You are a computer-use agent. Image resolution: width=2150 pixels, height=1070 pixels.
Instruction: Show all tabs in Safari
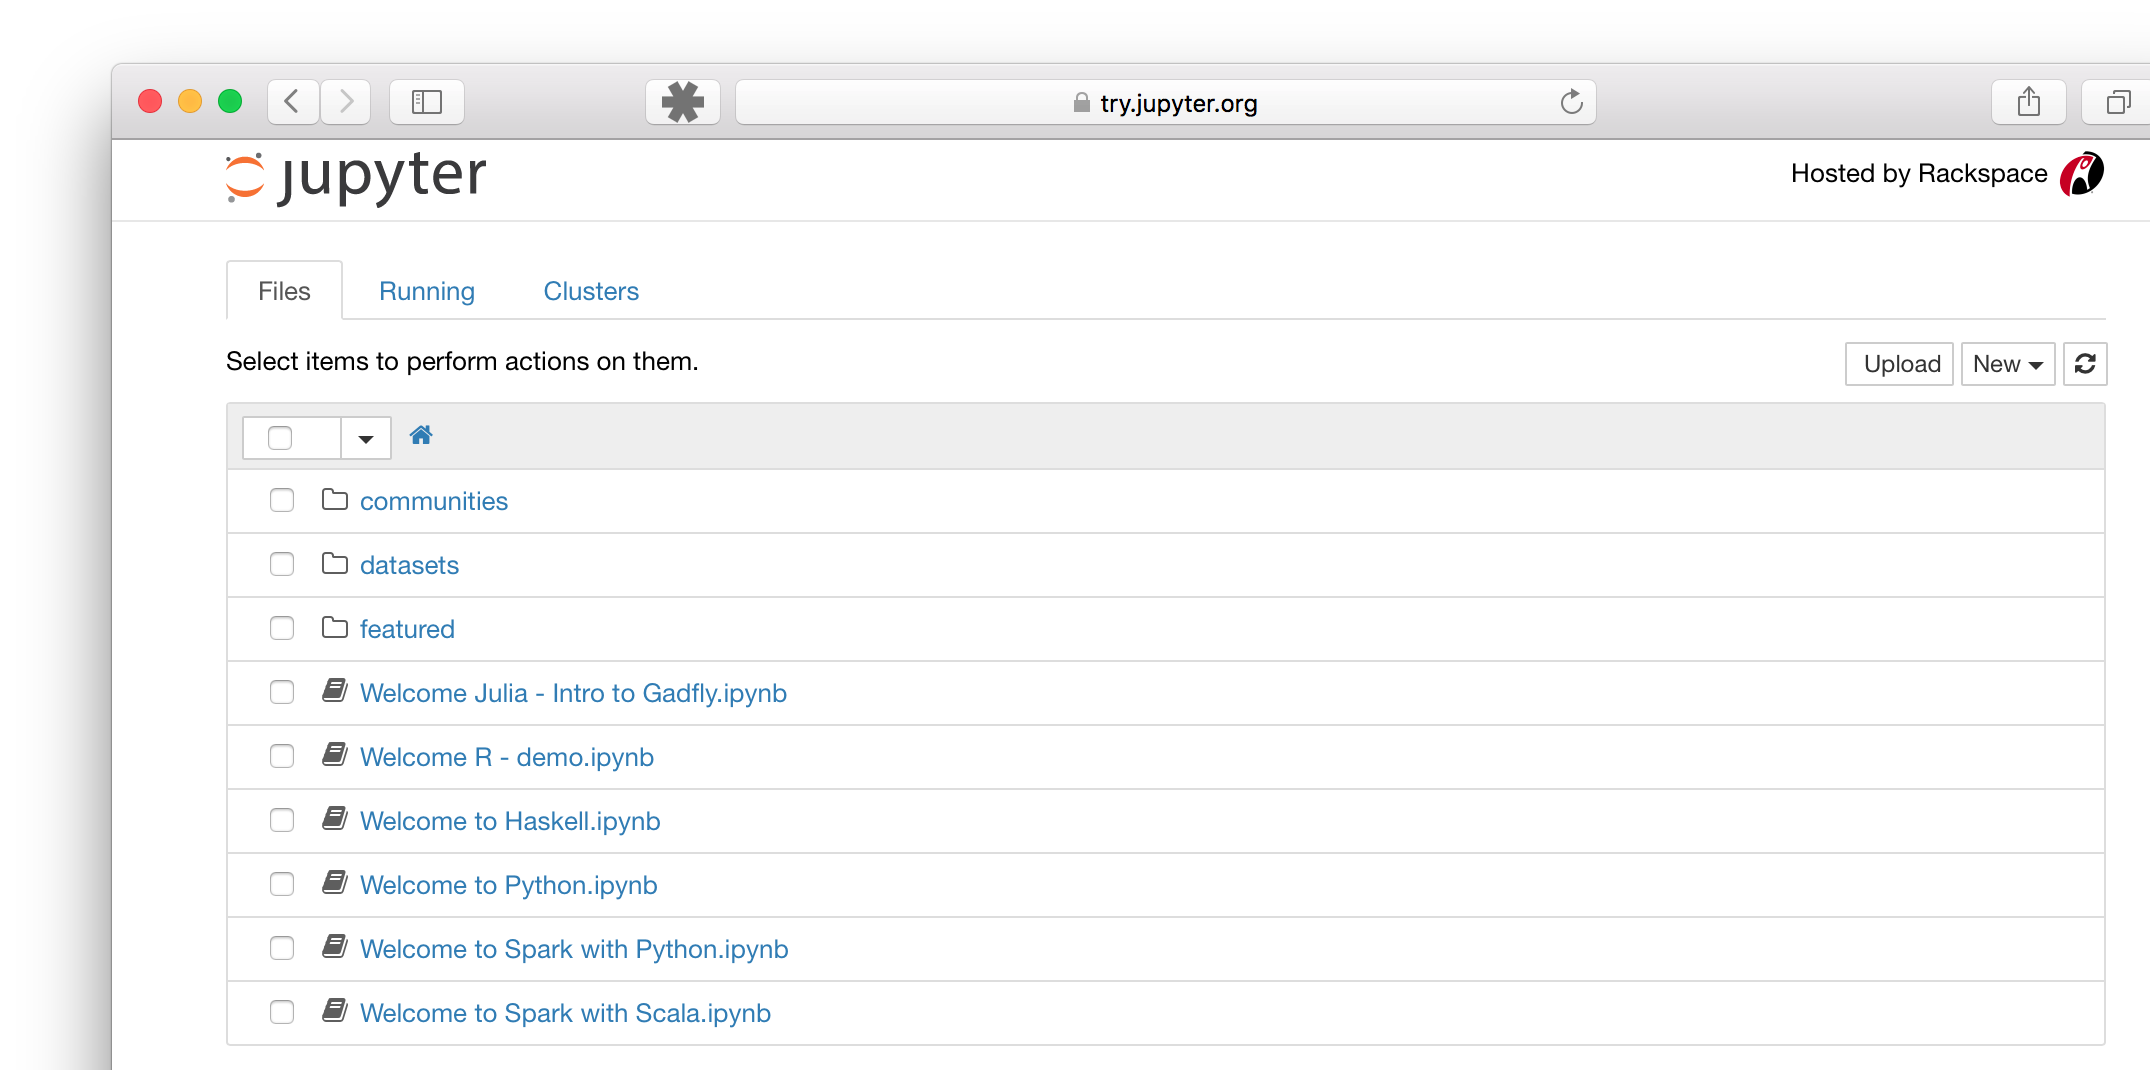click(x=2117, y=102)
